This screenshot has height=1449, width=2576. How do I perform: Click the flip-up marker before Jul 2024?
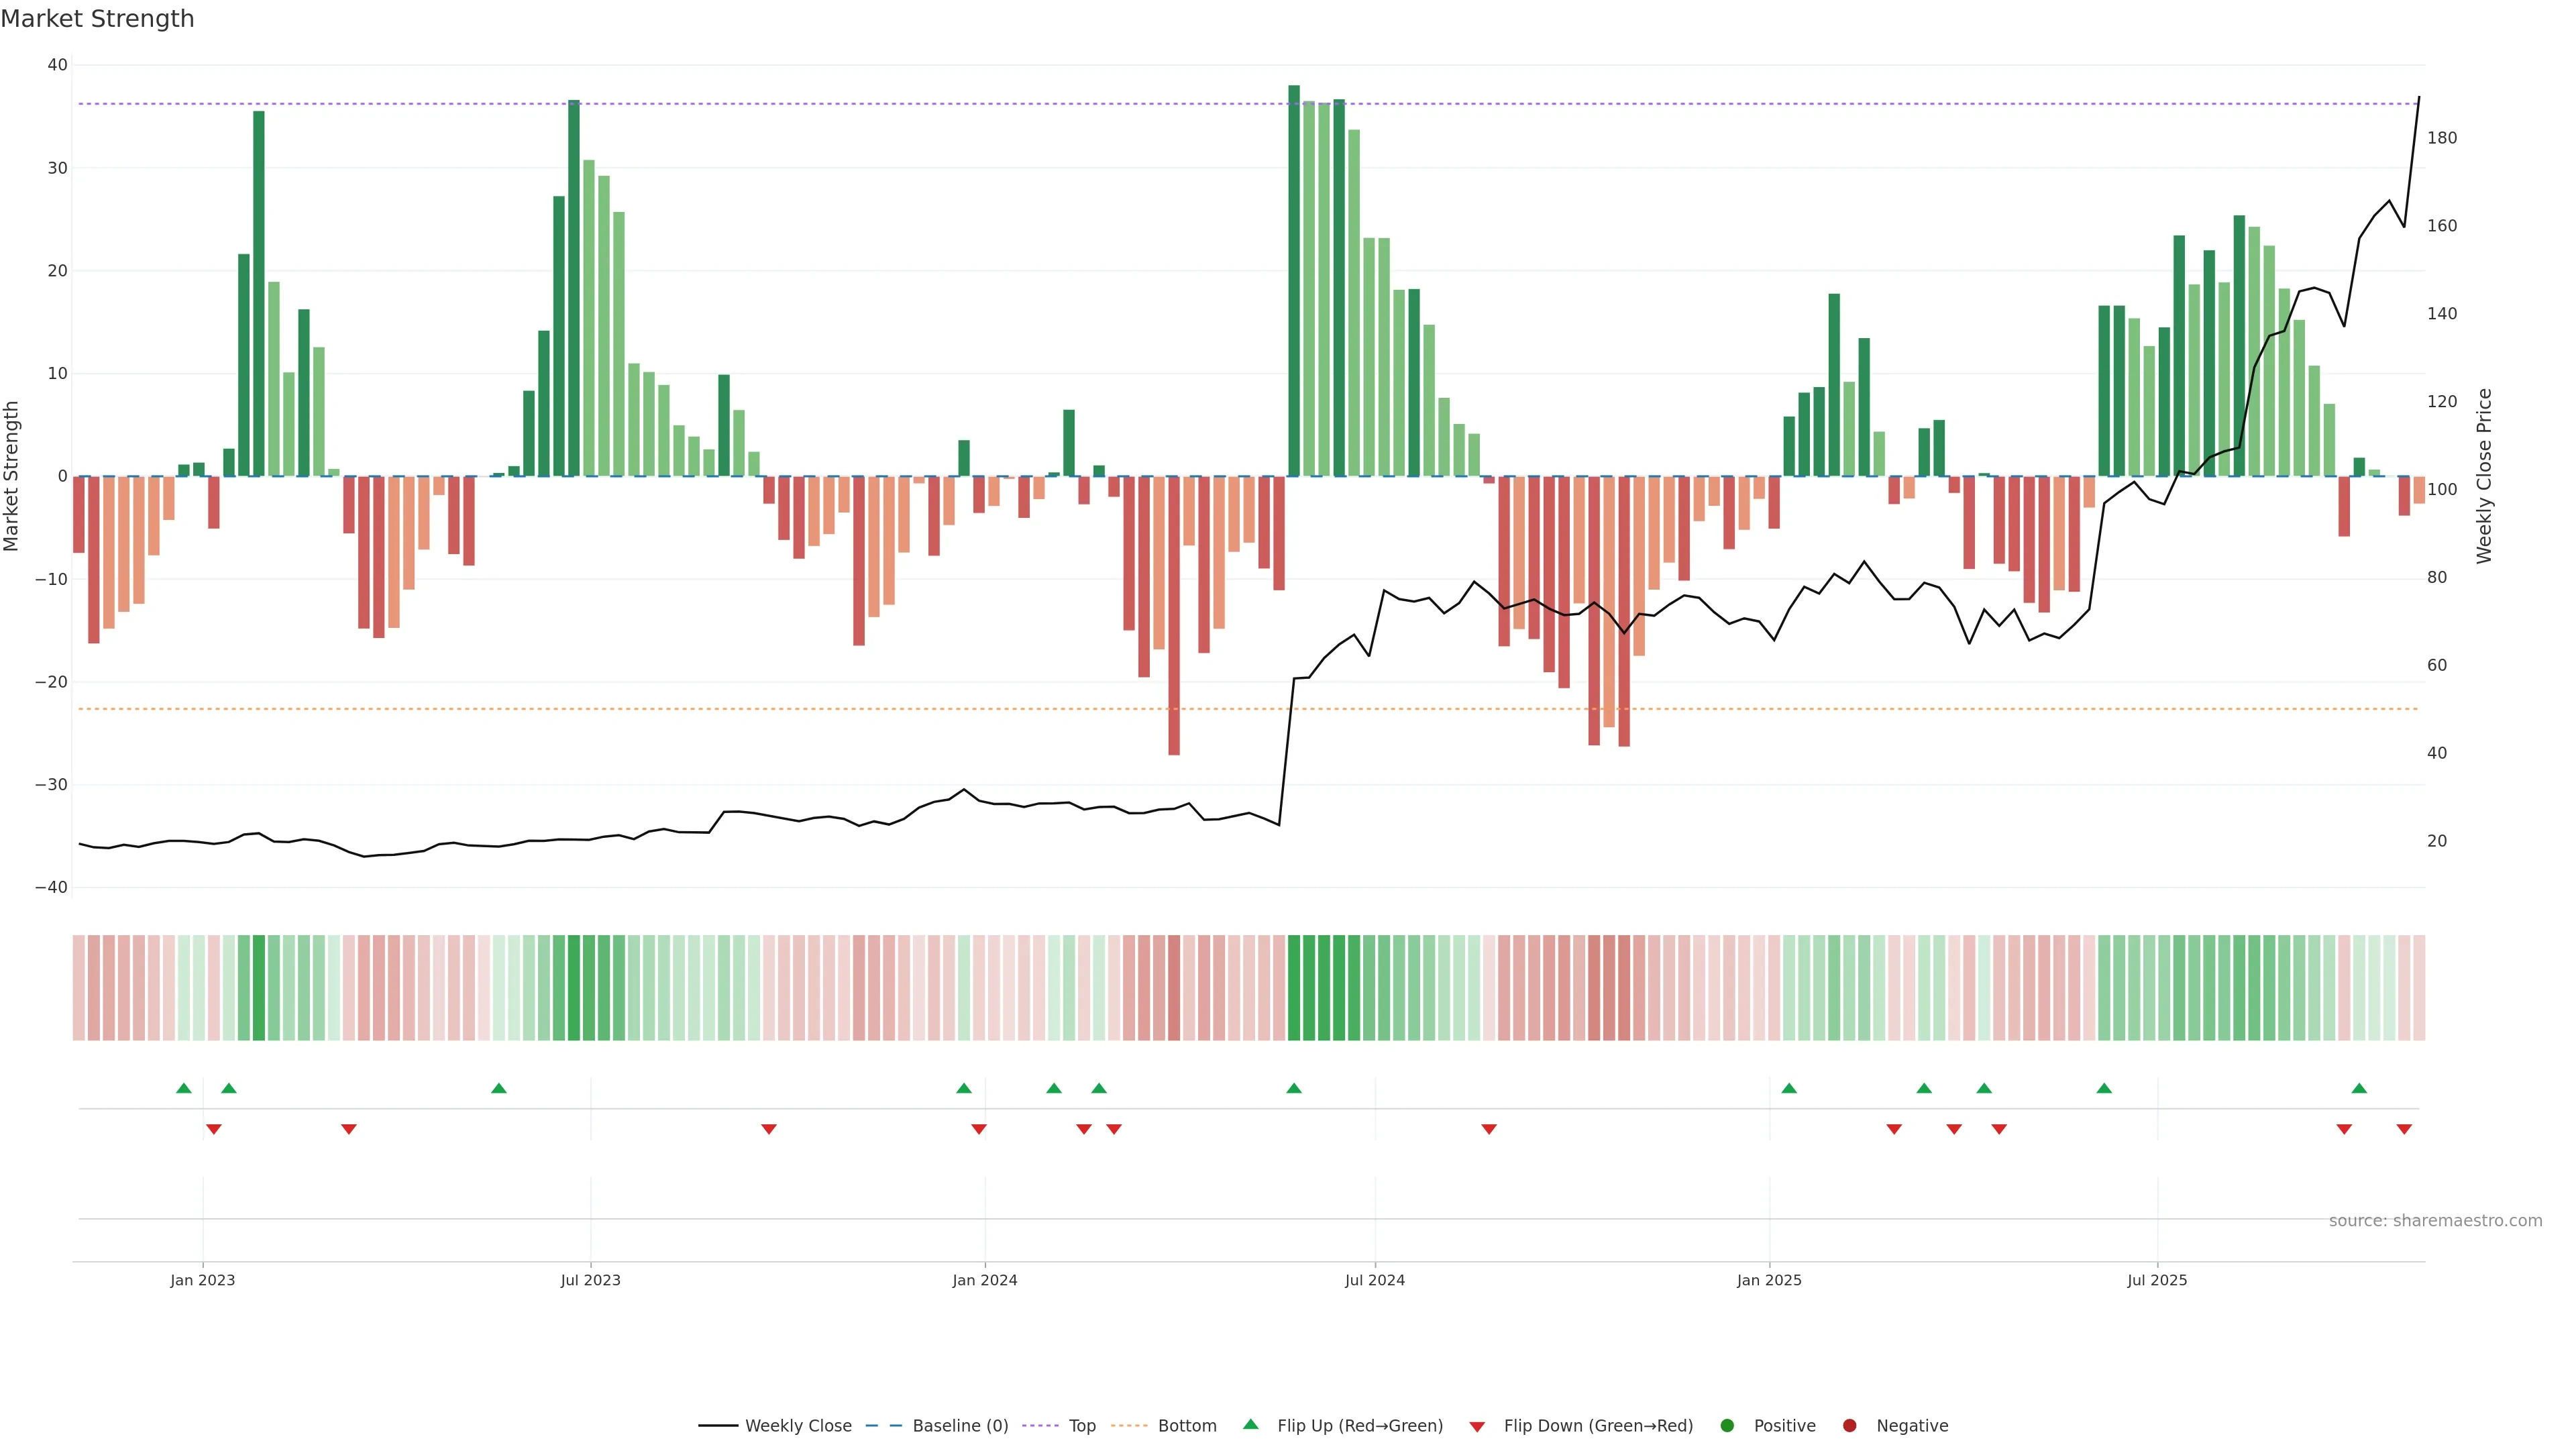point(1294,1088)
